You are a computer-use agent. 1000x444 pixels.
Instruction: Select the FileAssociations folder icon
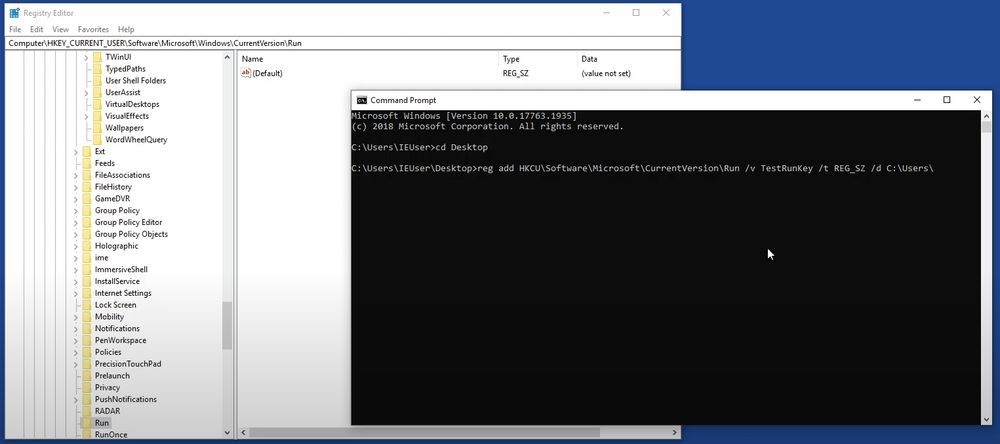87,175
